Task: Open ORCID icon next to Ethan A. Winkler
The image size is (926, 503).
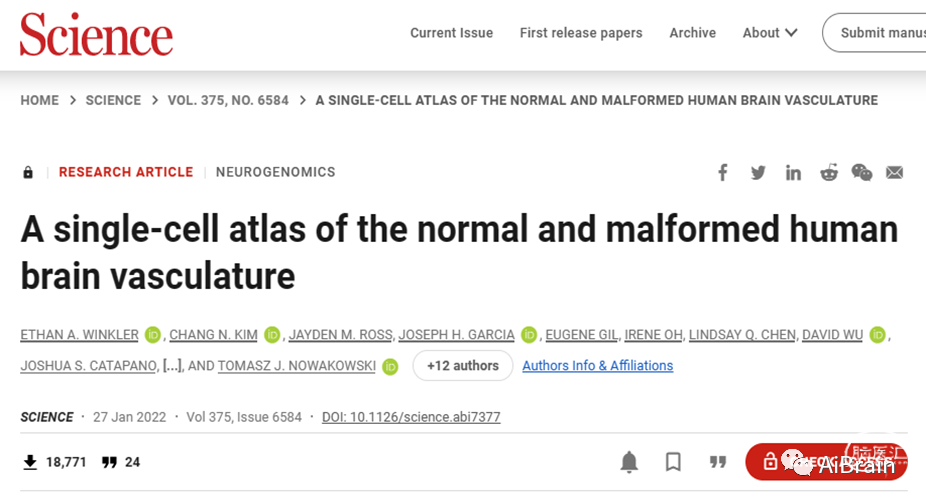Action: (x=153, y=335)
